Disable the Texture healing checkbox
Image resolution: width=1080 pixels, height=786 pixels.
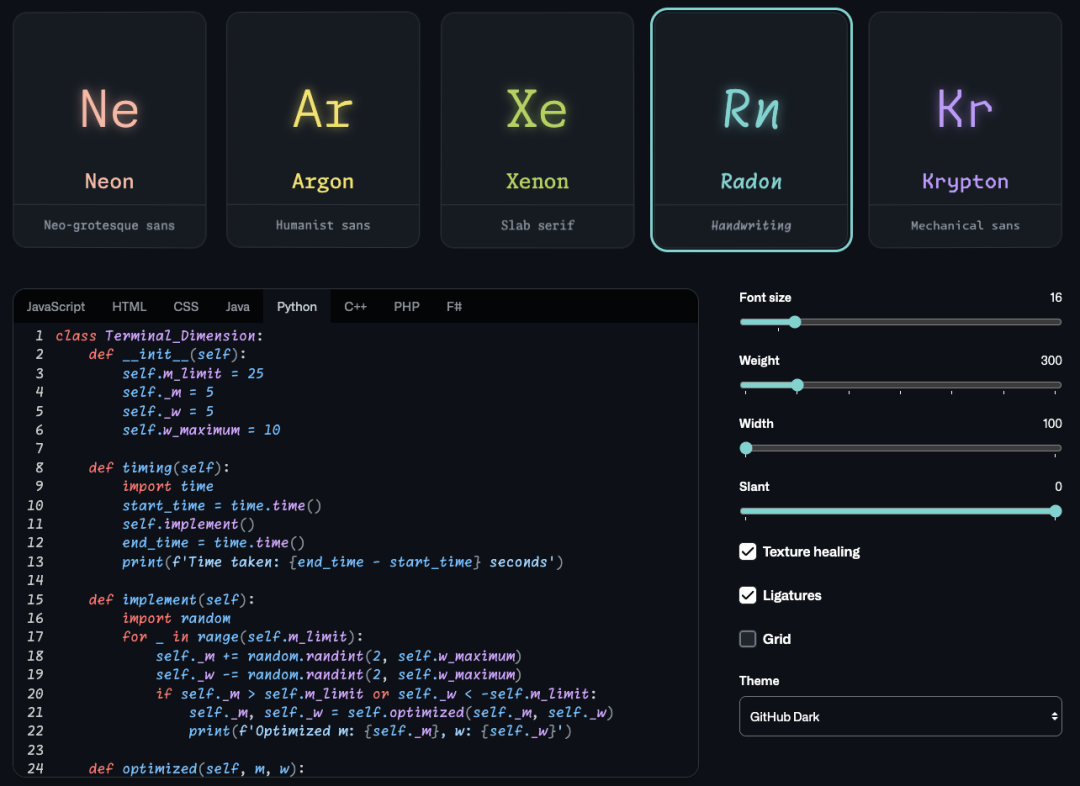pyautogui.click(x=747, y=552)
